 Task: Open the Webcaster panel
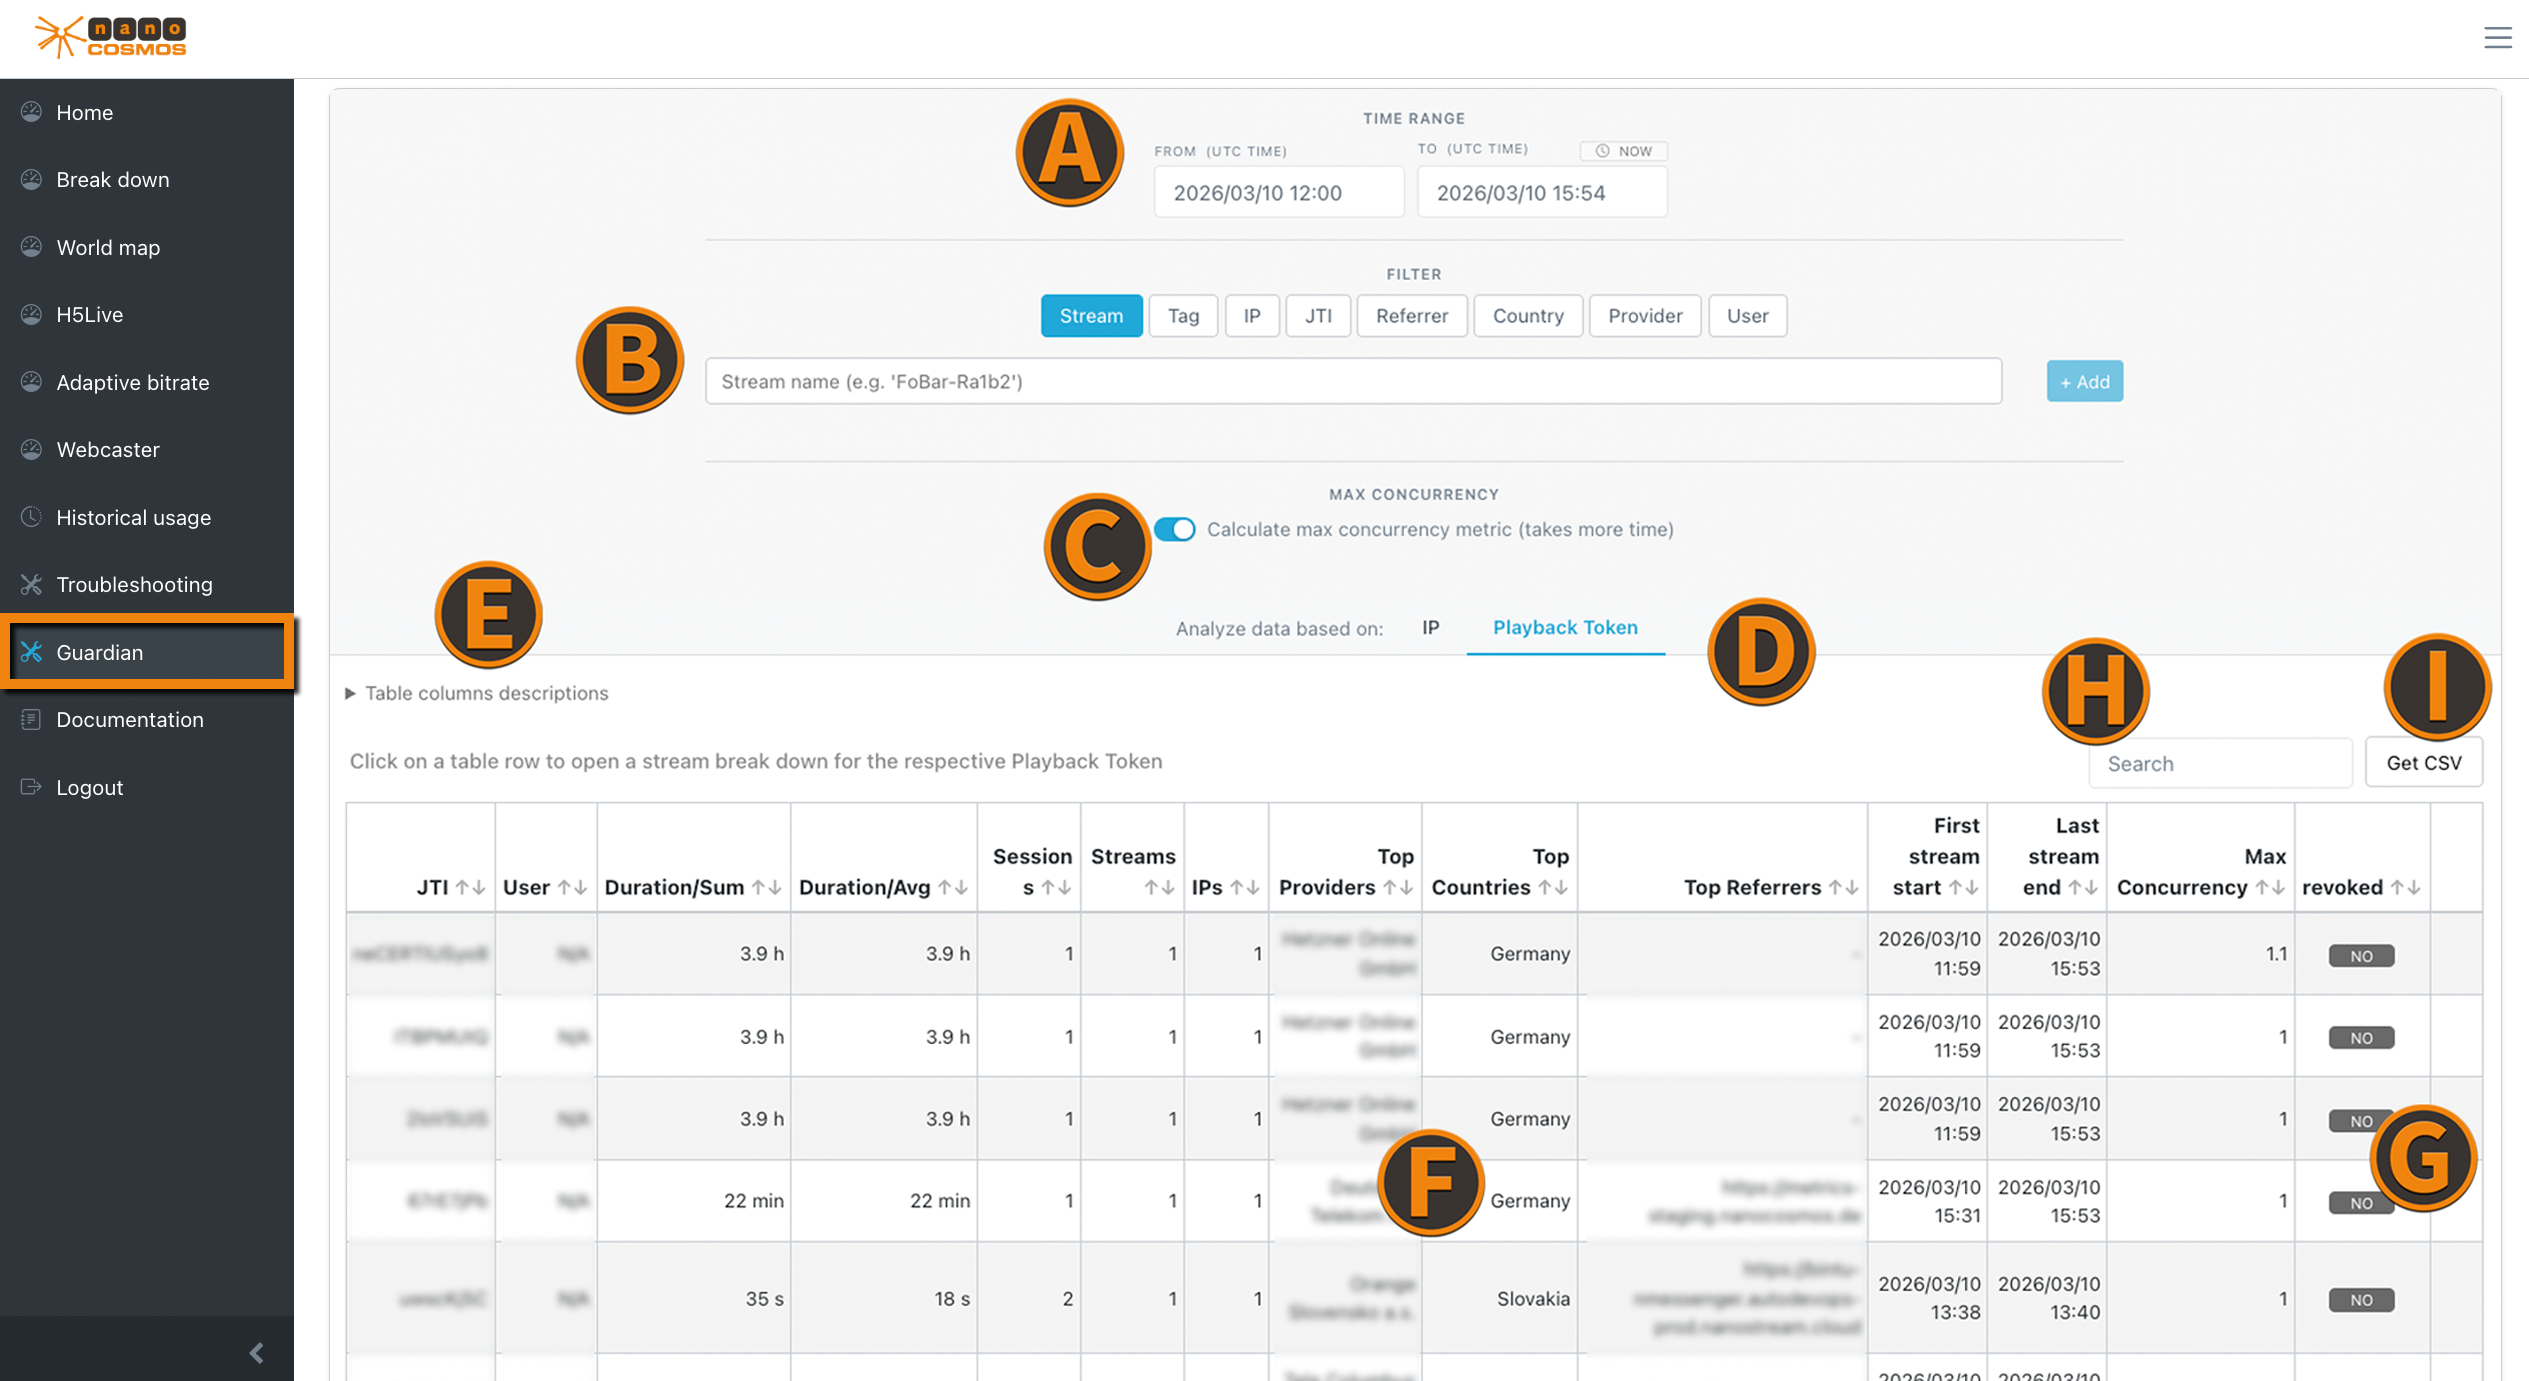(108, 449)
